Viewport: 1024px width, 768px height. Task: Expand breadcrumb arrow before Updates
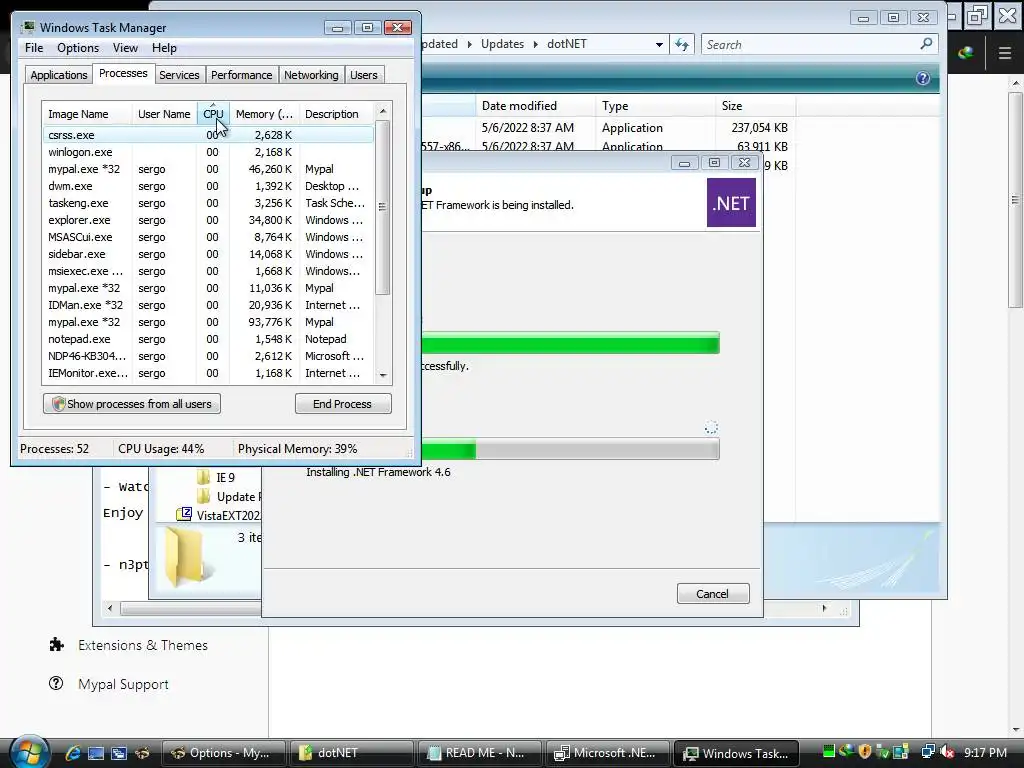[x=470, y=44]
